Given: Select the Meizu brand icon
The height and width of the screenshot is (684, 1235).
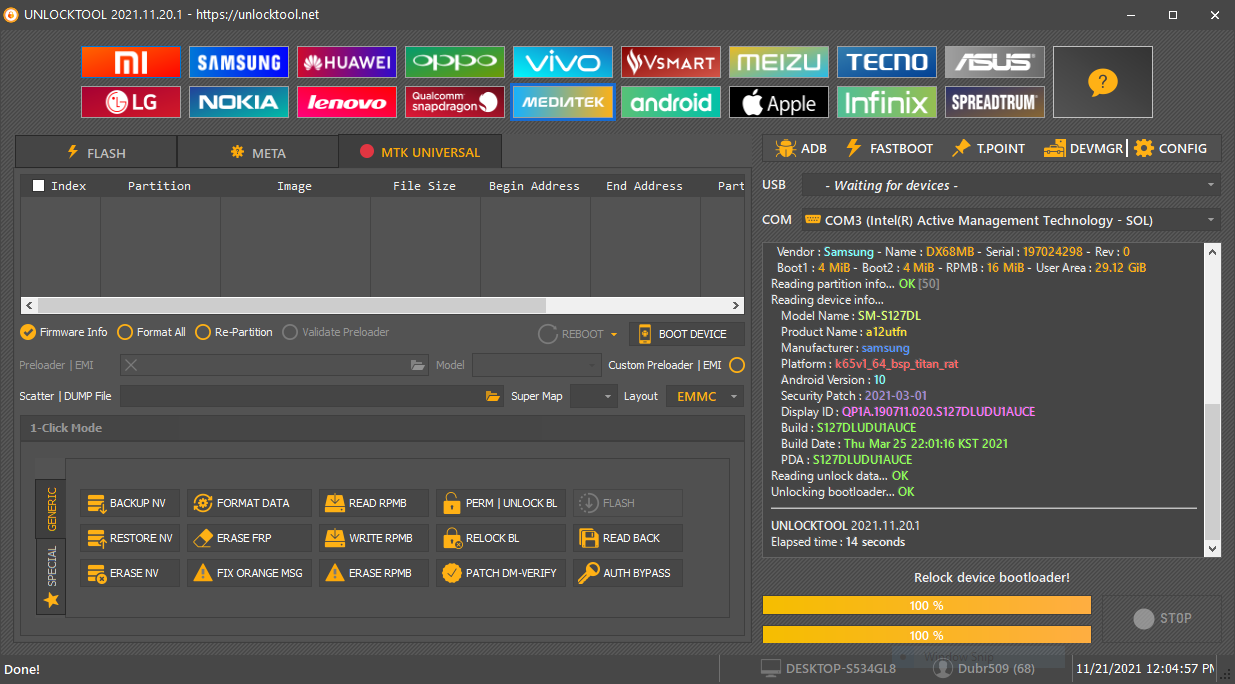Looking at the screenshot, I should click(x=779, y=62).
